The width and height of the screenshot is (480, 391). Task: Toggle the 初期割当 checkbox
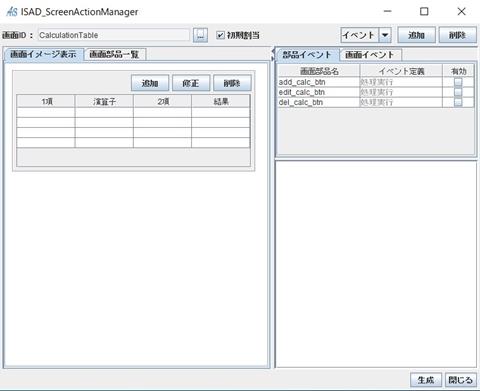pos(220,35)
